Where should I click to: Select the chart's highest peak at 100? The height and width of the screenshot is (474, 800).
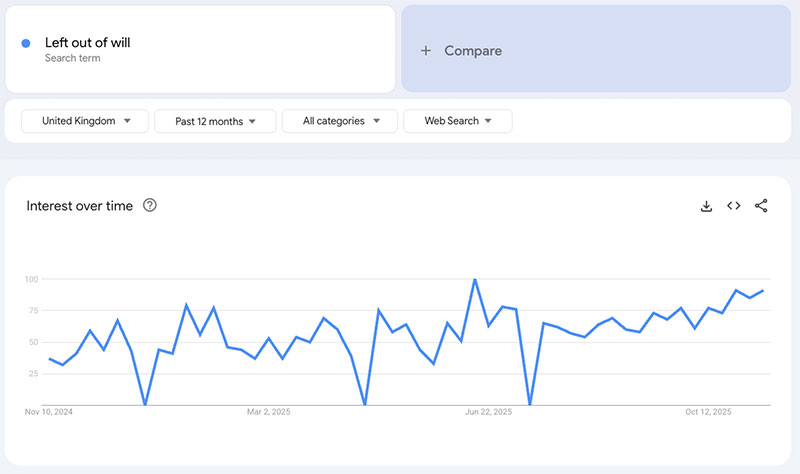474,280
